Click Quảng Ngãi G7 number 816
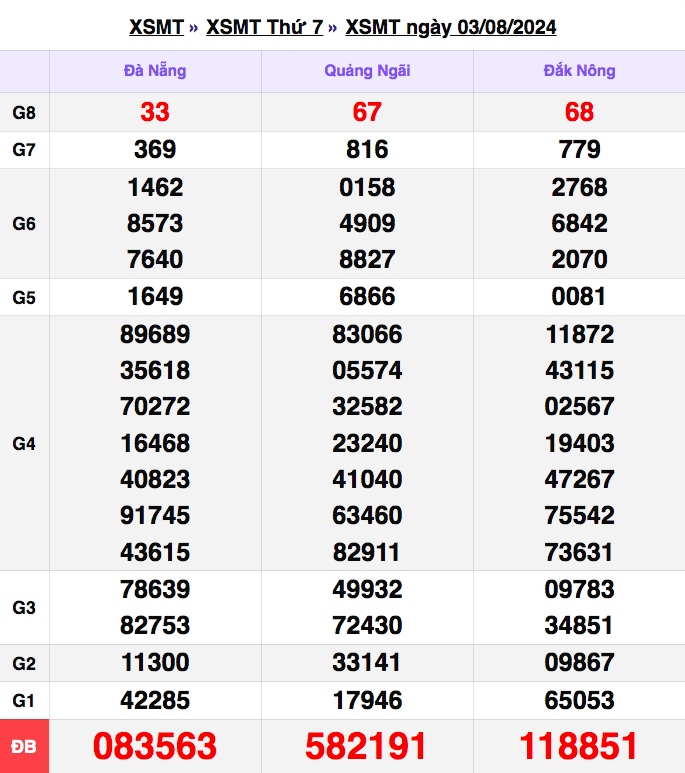 (367, 150)
